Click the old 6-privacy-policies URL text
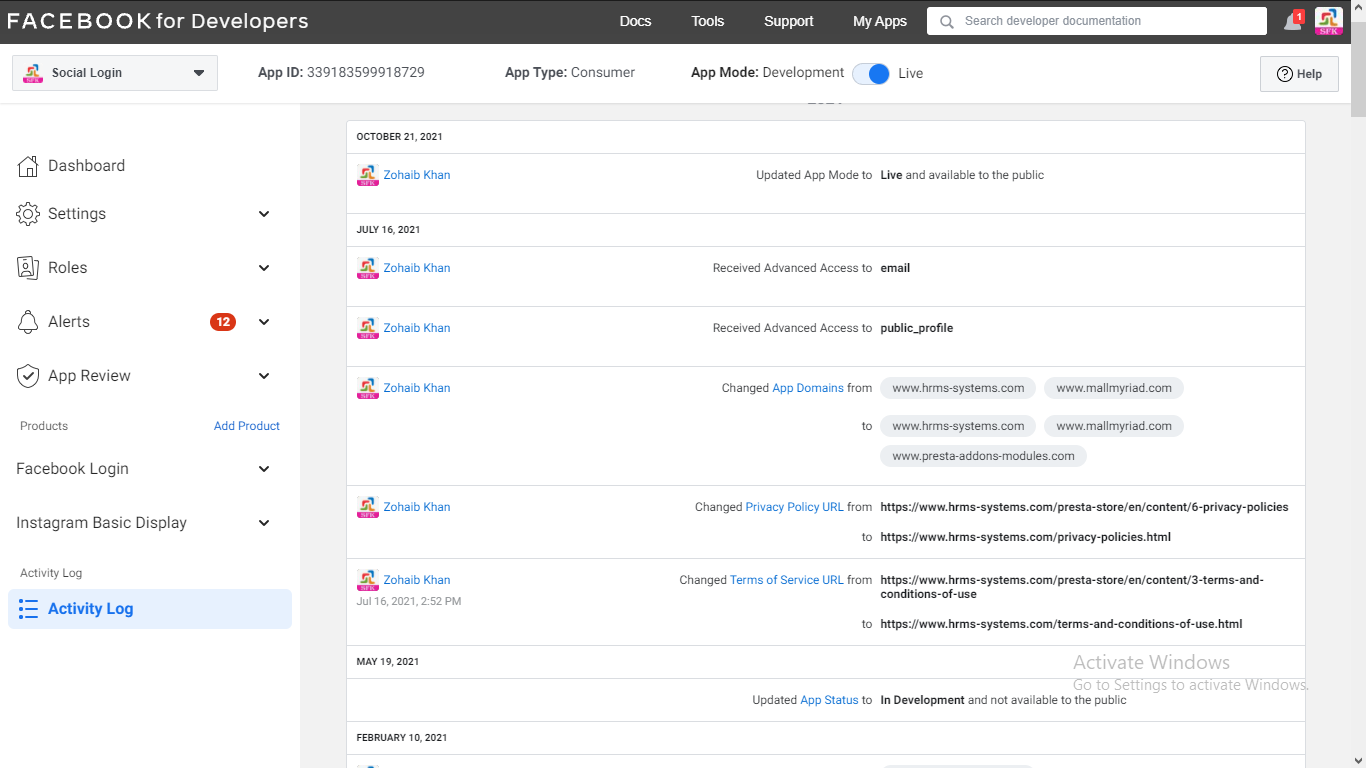Image resolution: width=1366 pixels, height=768 pixels. (1085, 507)
